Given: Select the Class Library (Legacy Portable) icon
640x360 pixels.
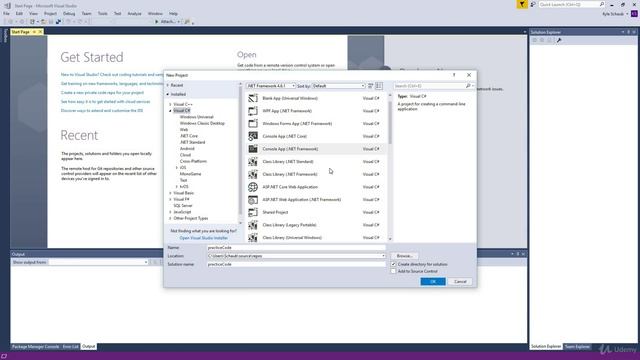Looking at the screenshot, I should click(x=253, y=225).
